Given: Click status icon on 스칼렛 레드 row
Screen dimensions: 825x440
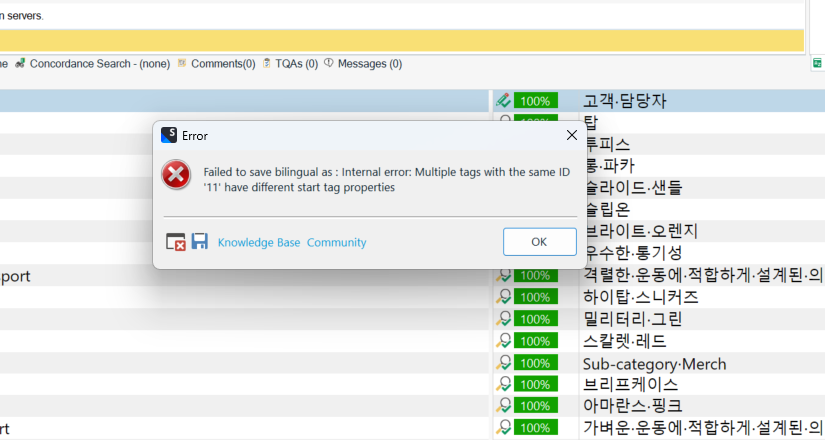Looking at the screenshot, I should [503, 341].
